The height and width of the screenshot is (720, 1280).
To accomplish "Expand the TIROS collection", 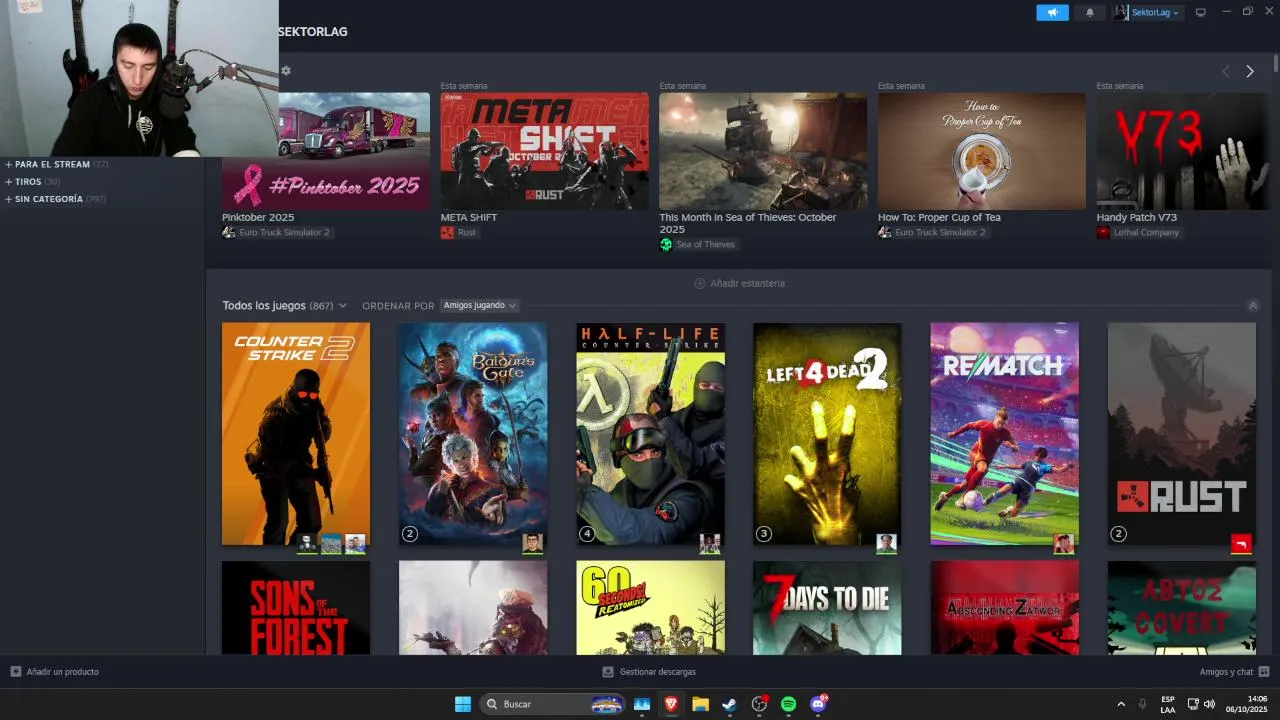I will pyautogui.click(x=33, y=182).
